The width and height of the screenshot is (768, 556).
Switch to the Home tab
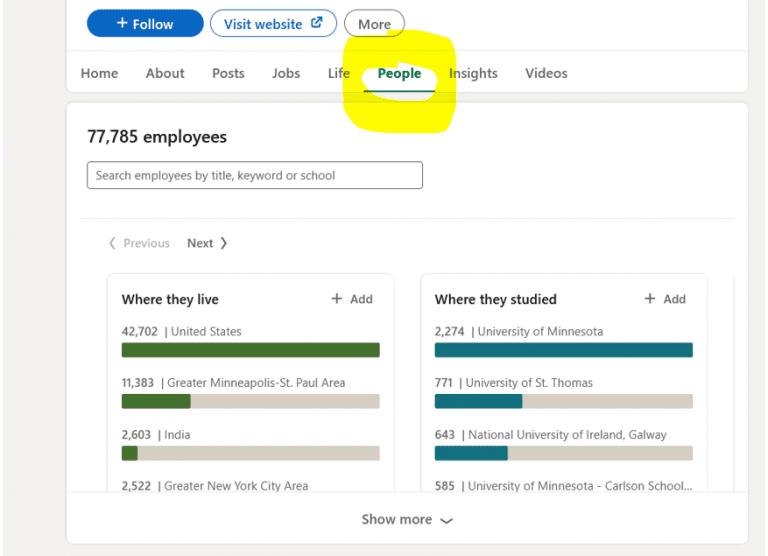click(x=99, y=73)
